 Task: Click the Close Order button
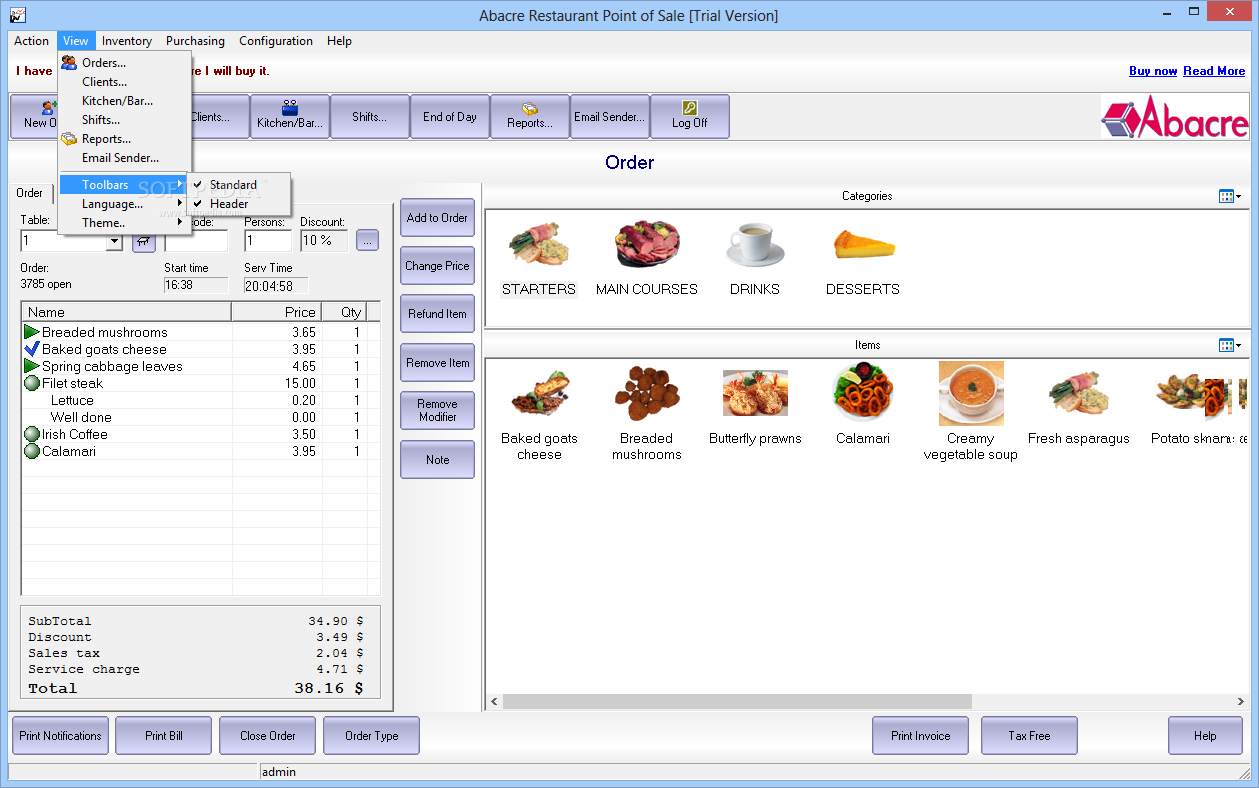point(268,736)
